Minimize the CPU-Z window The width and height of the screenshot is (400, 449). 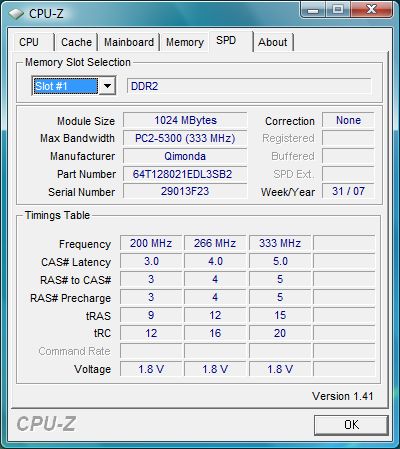click(x=312, y=10)
